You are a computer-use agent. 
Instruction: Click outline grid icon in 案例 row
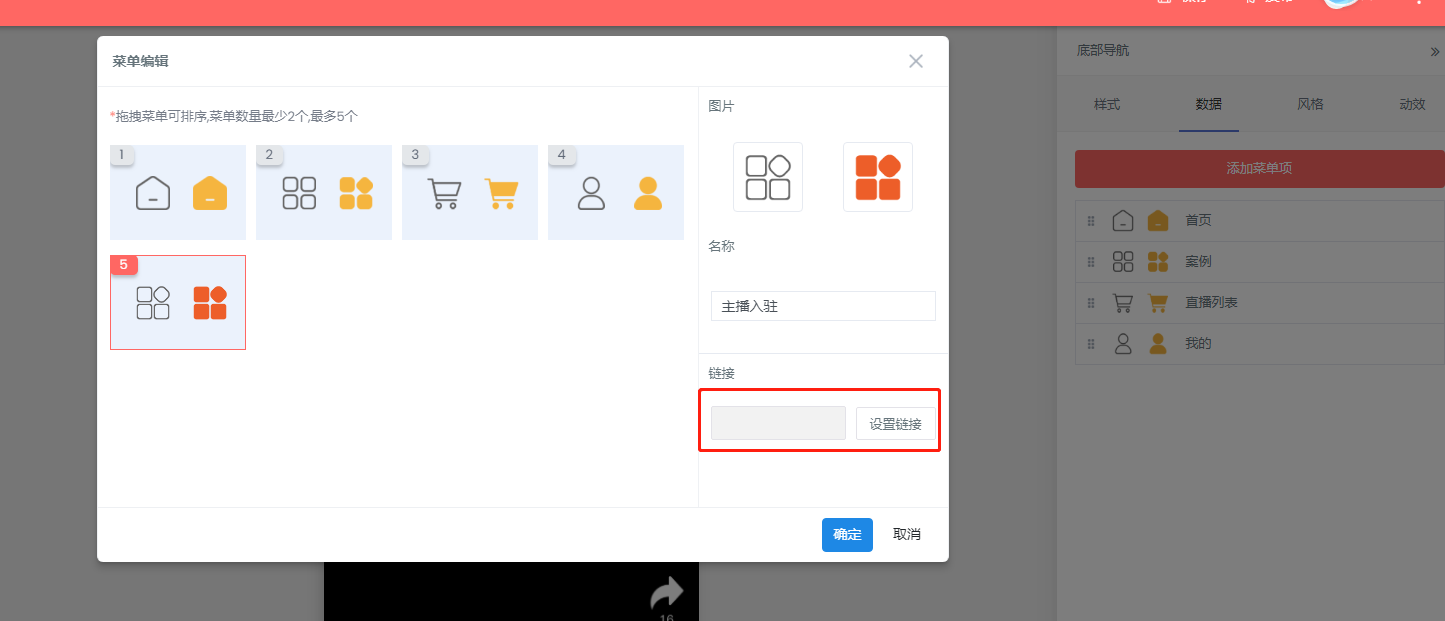pos(1123,262)
